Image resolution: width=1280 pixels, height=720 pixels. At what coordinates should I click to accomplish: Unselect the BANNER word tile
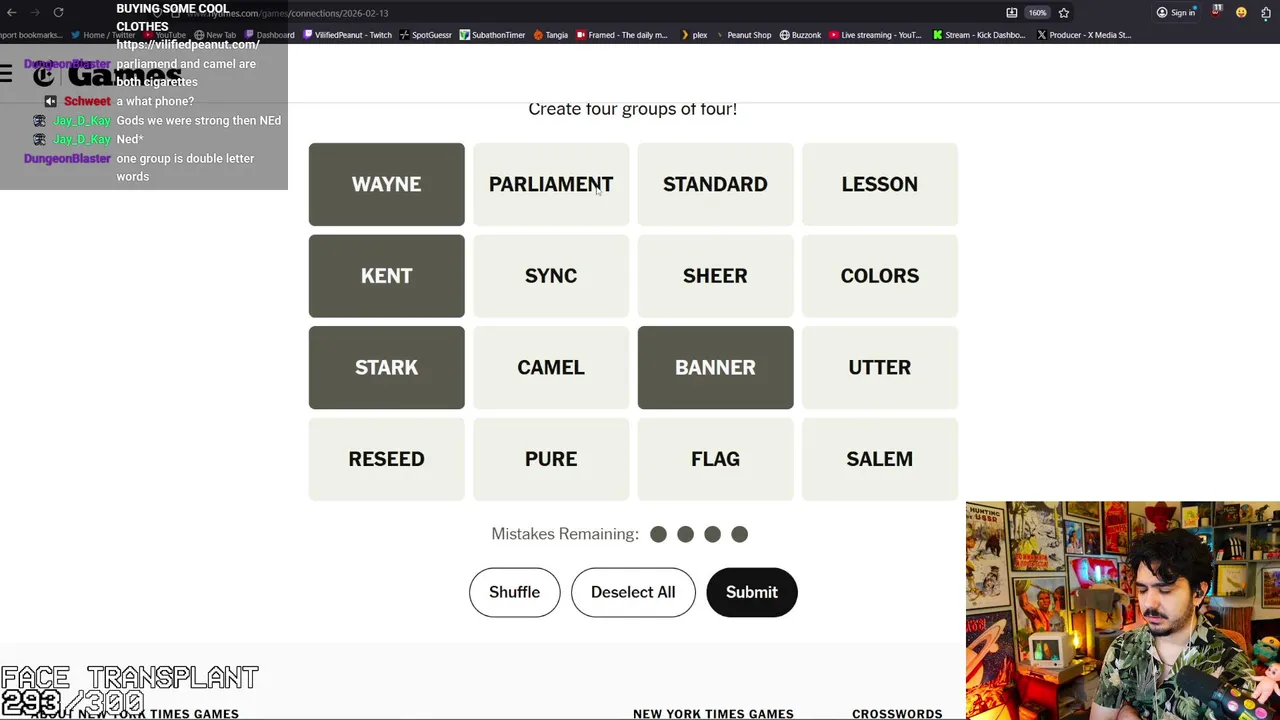[x=715, y=367]
